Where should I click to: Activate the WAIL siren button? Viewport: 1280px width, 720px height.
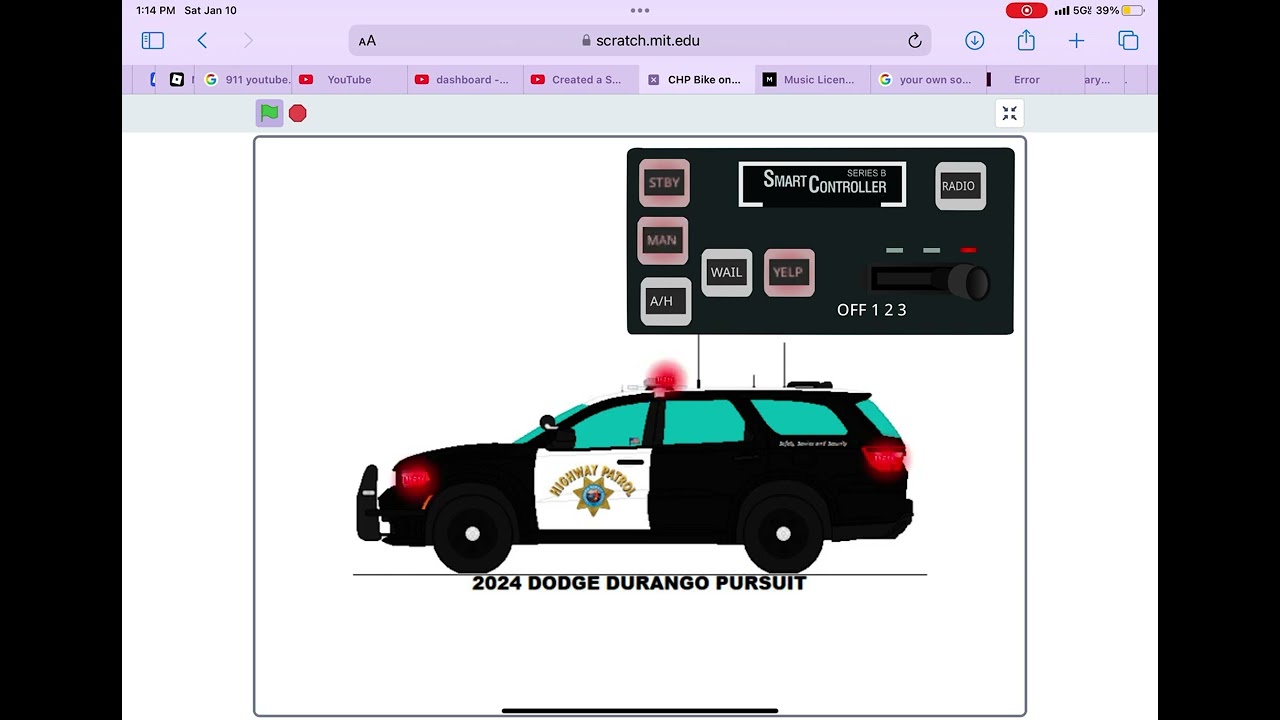coord(727,272)
